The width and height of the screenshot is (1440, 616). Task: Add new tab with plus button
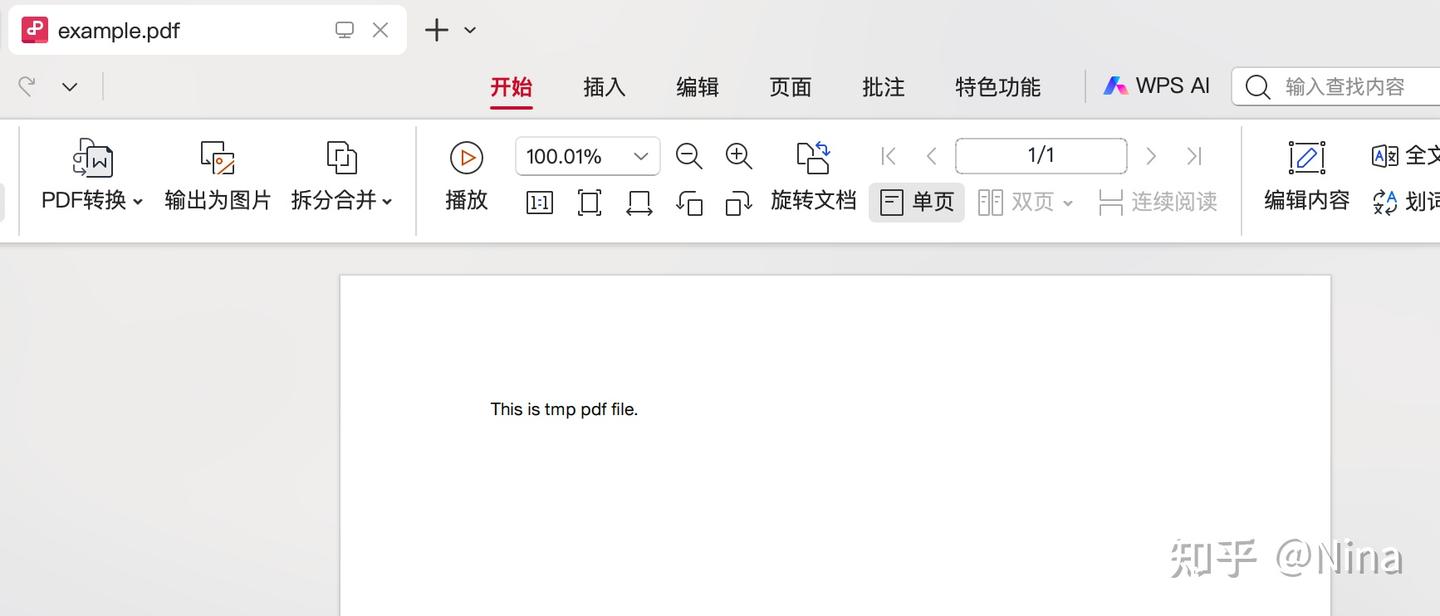click(x=437, y=30)
